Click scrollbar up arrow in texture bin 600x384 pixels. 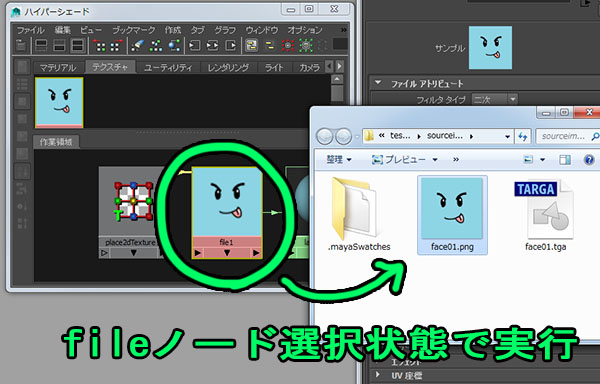coord(337,80)
